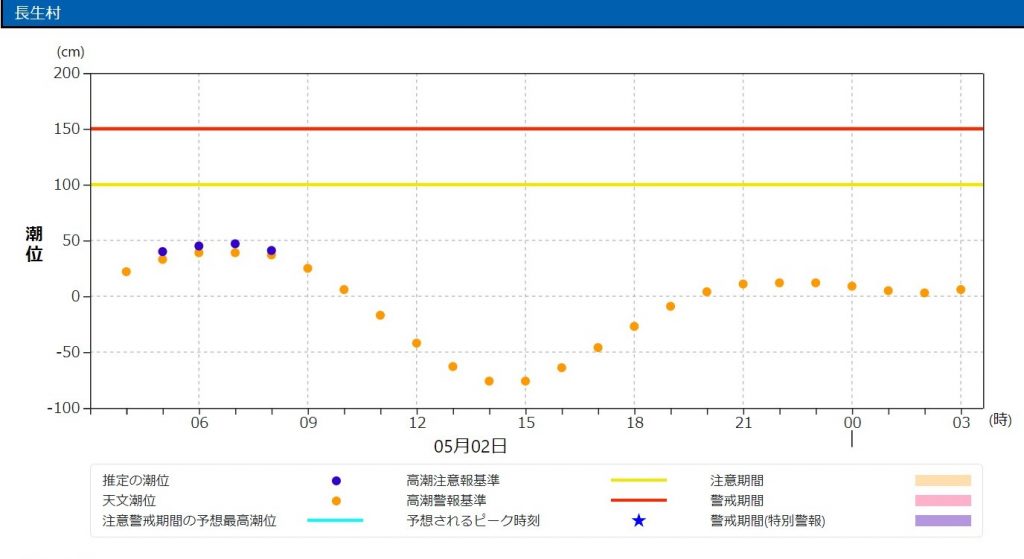
Task: Click the 警戒期間(特別警報) legend label
Action: (x=768, y=521)
